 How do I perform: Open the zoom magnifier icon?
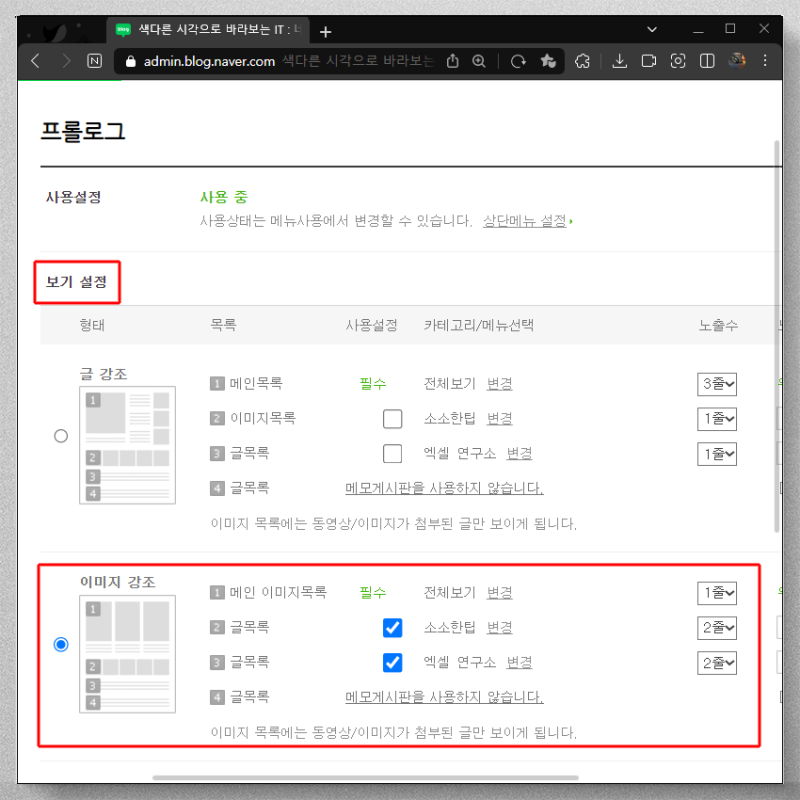[479, 61]
